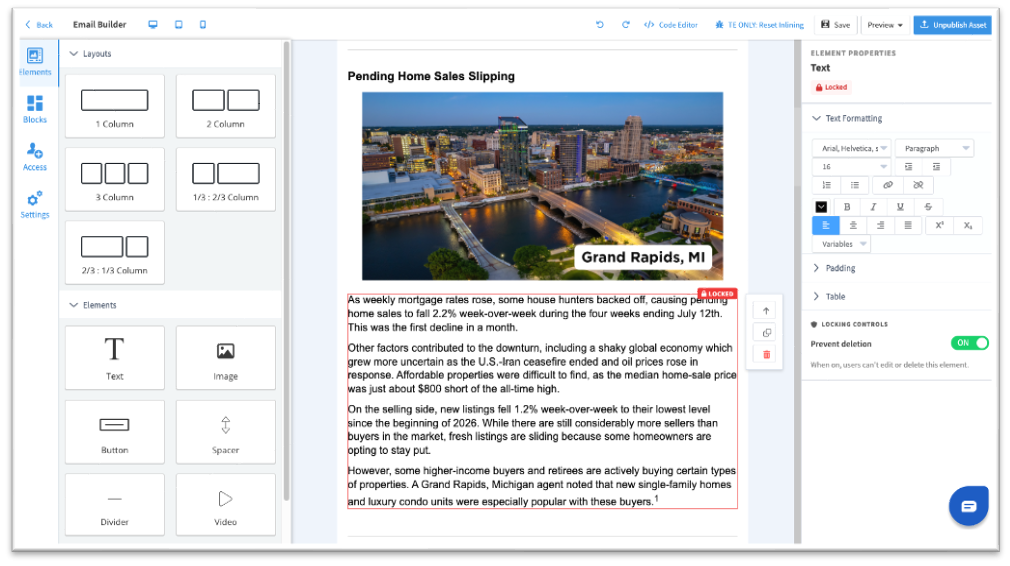
Task: Apply subscript formatting
Action: 967,225
